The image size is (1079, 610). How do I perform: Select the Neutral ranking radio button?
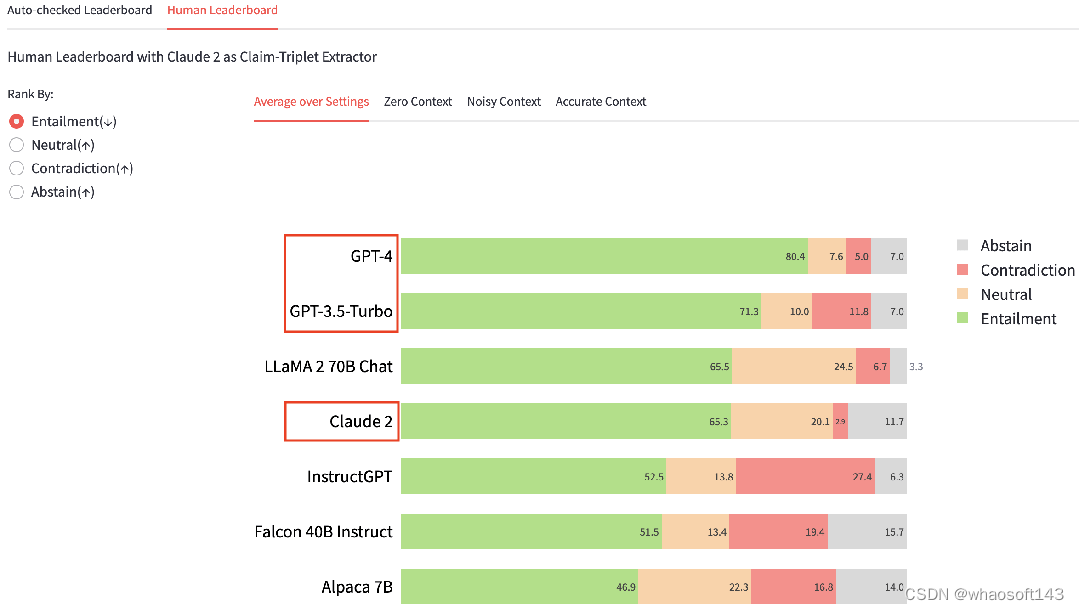click(16, 145)
